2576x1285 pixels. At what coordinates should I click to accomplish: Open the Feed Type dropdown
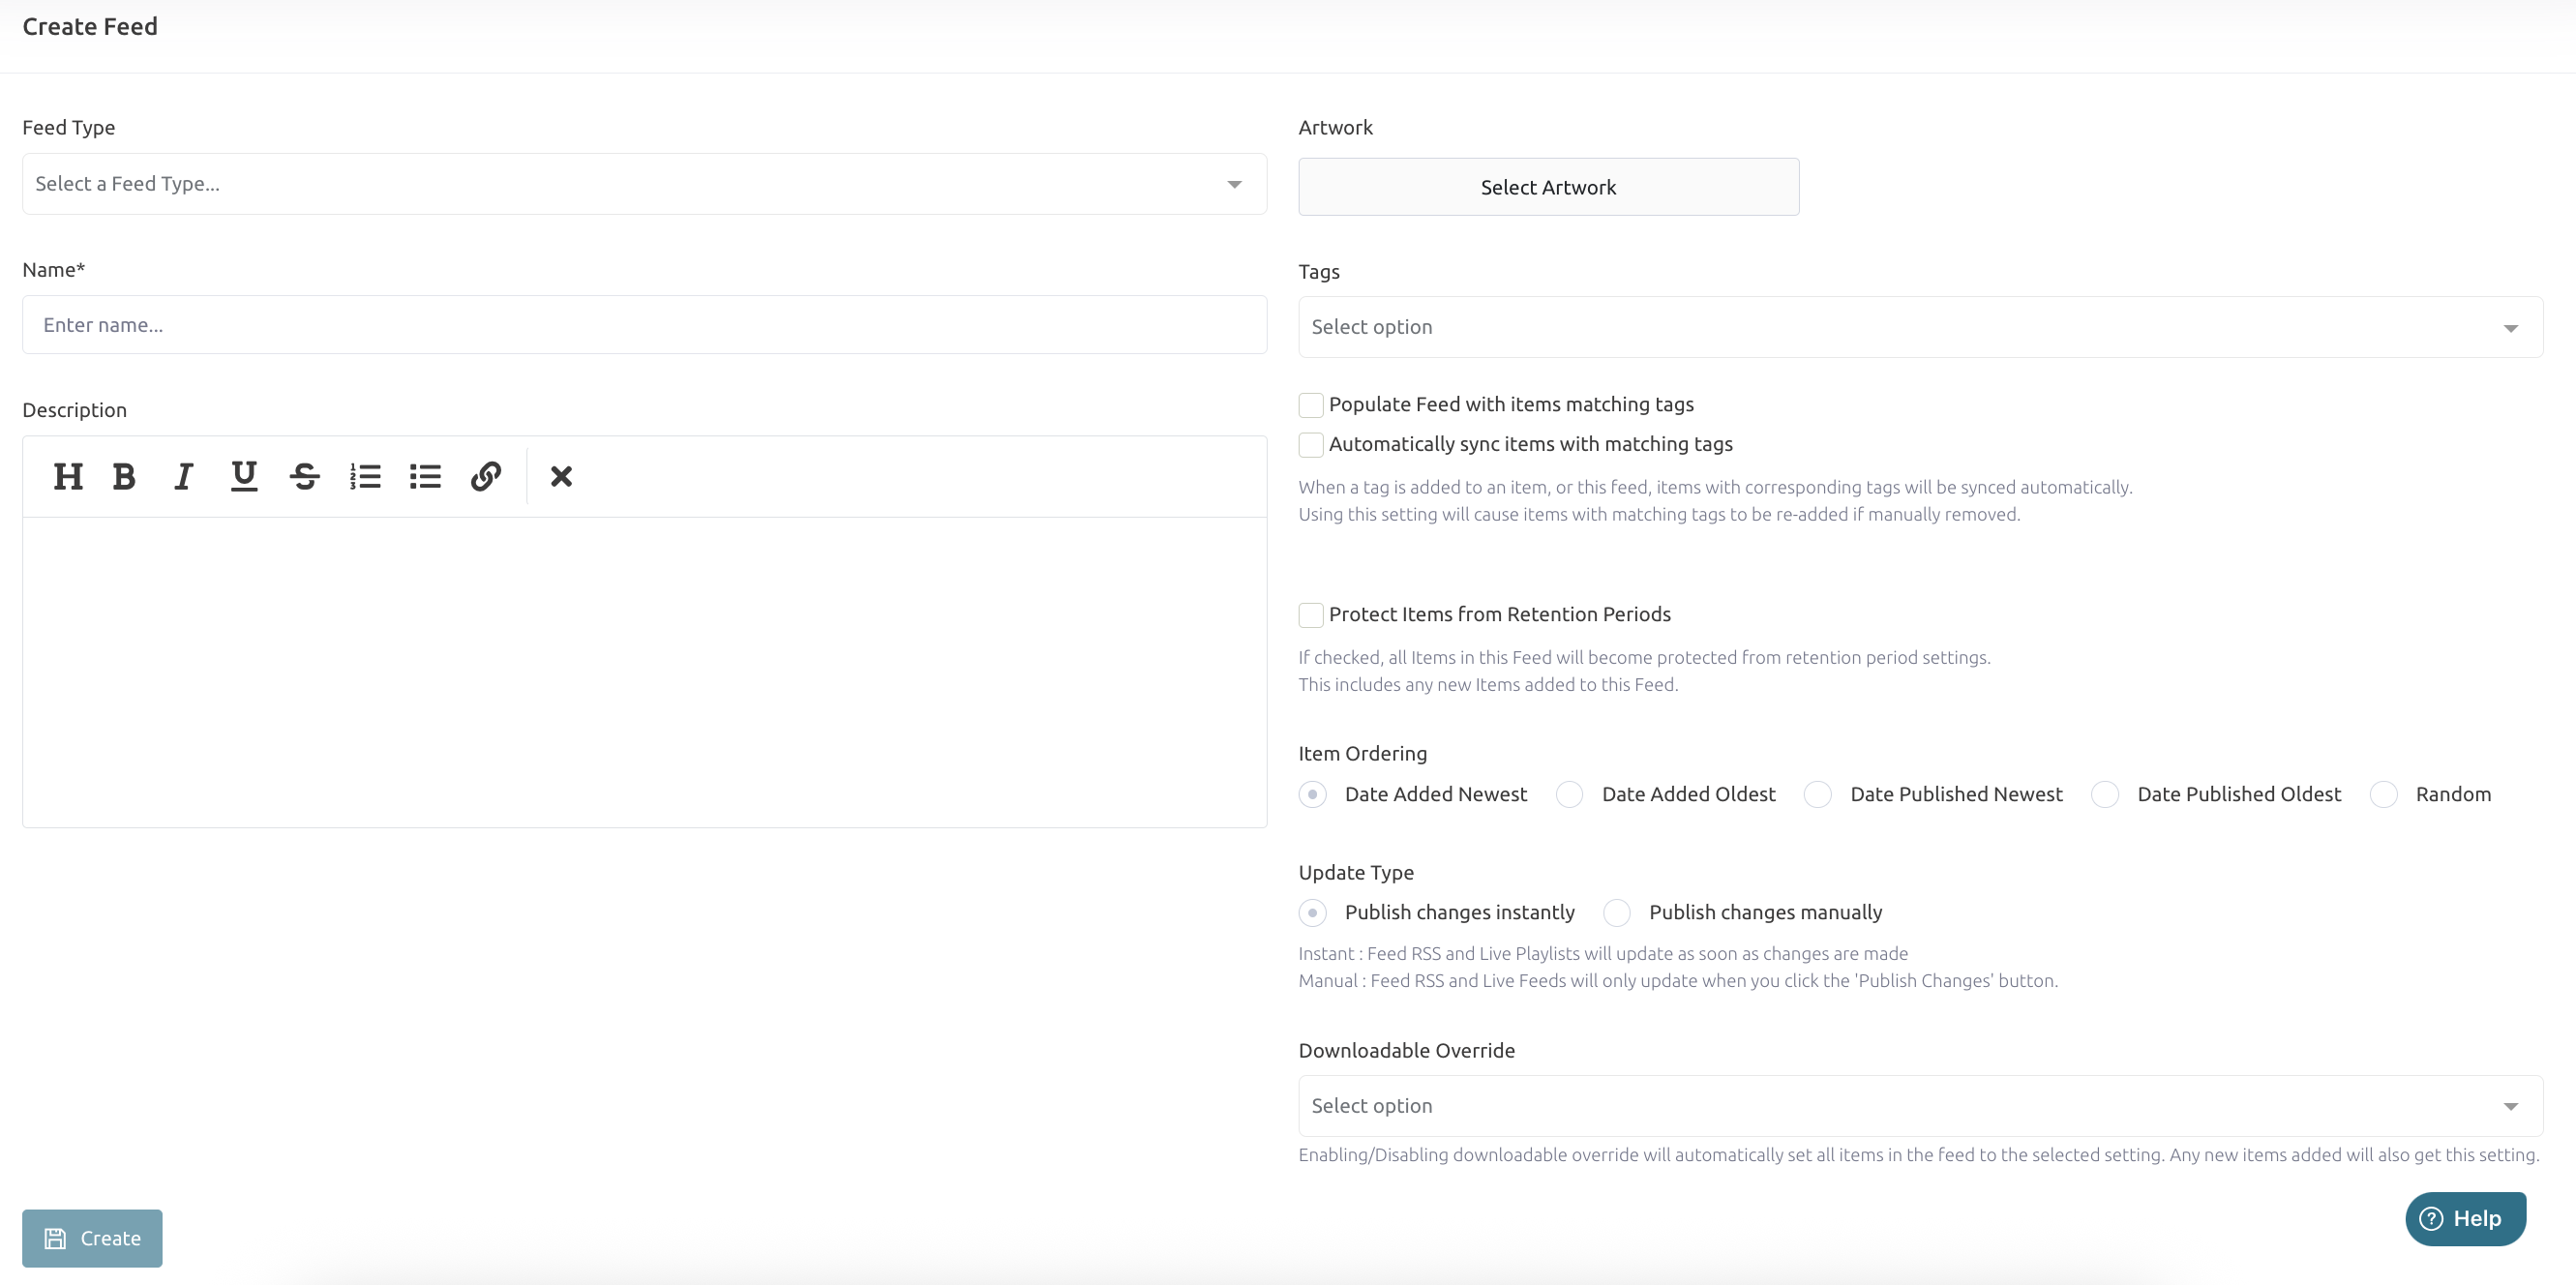pyautogui.click(x=644, y=184)
